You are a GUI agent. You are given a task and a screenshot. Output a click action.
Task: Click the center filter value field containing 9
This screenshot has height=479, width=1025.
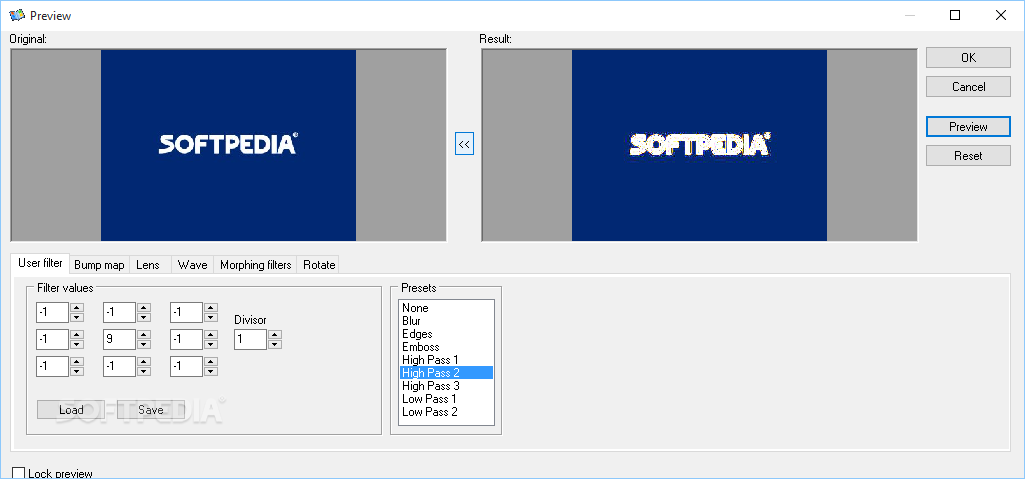coord(119,339)
